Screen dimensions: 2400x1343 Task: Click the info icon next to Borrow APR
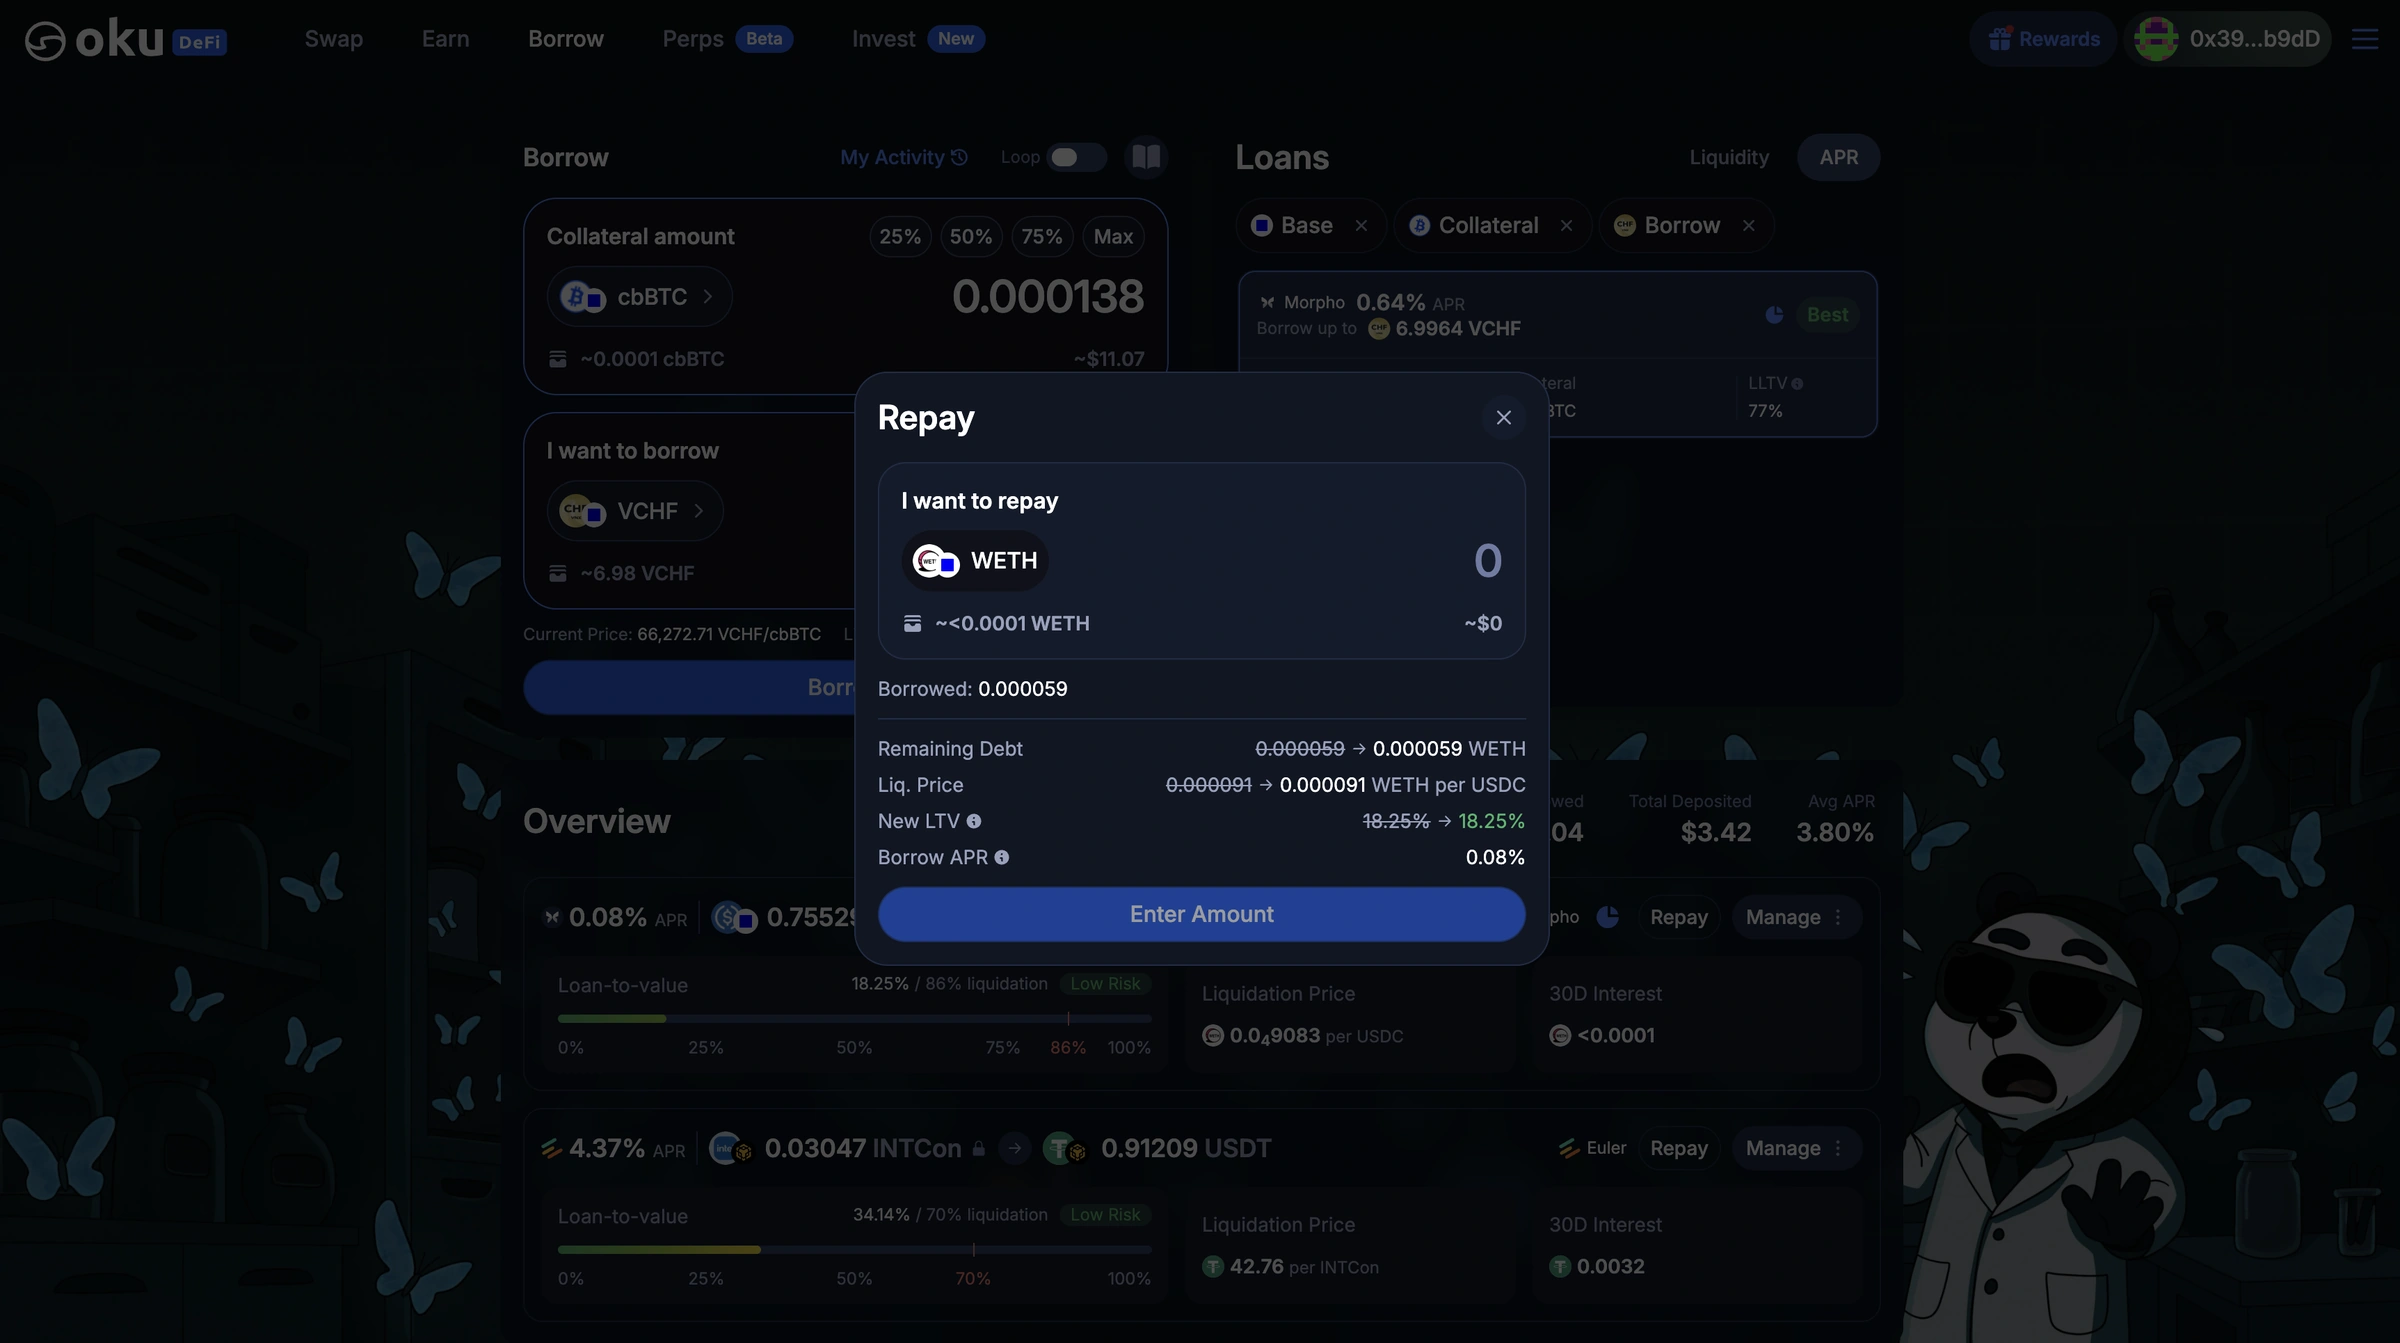coord(1002,857)
